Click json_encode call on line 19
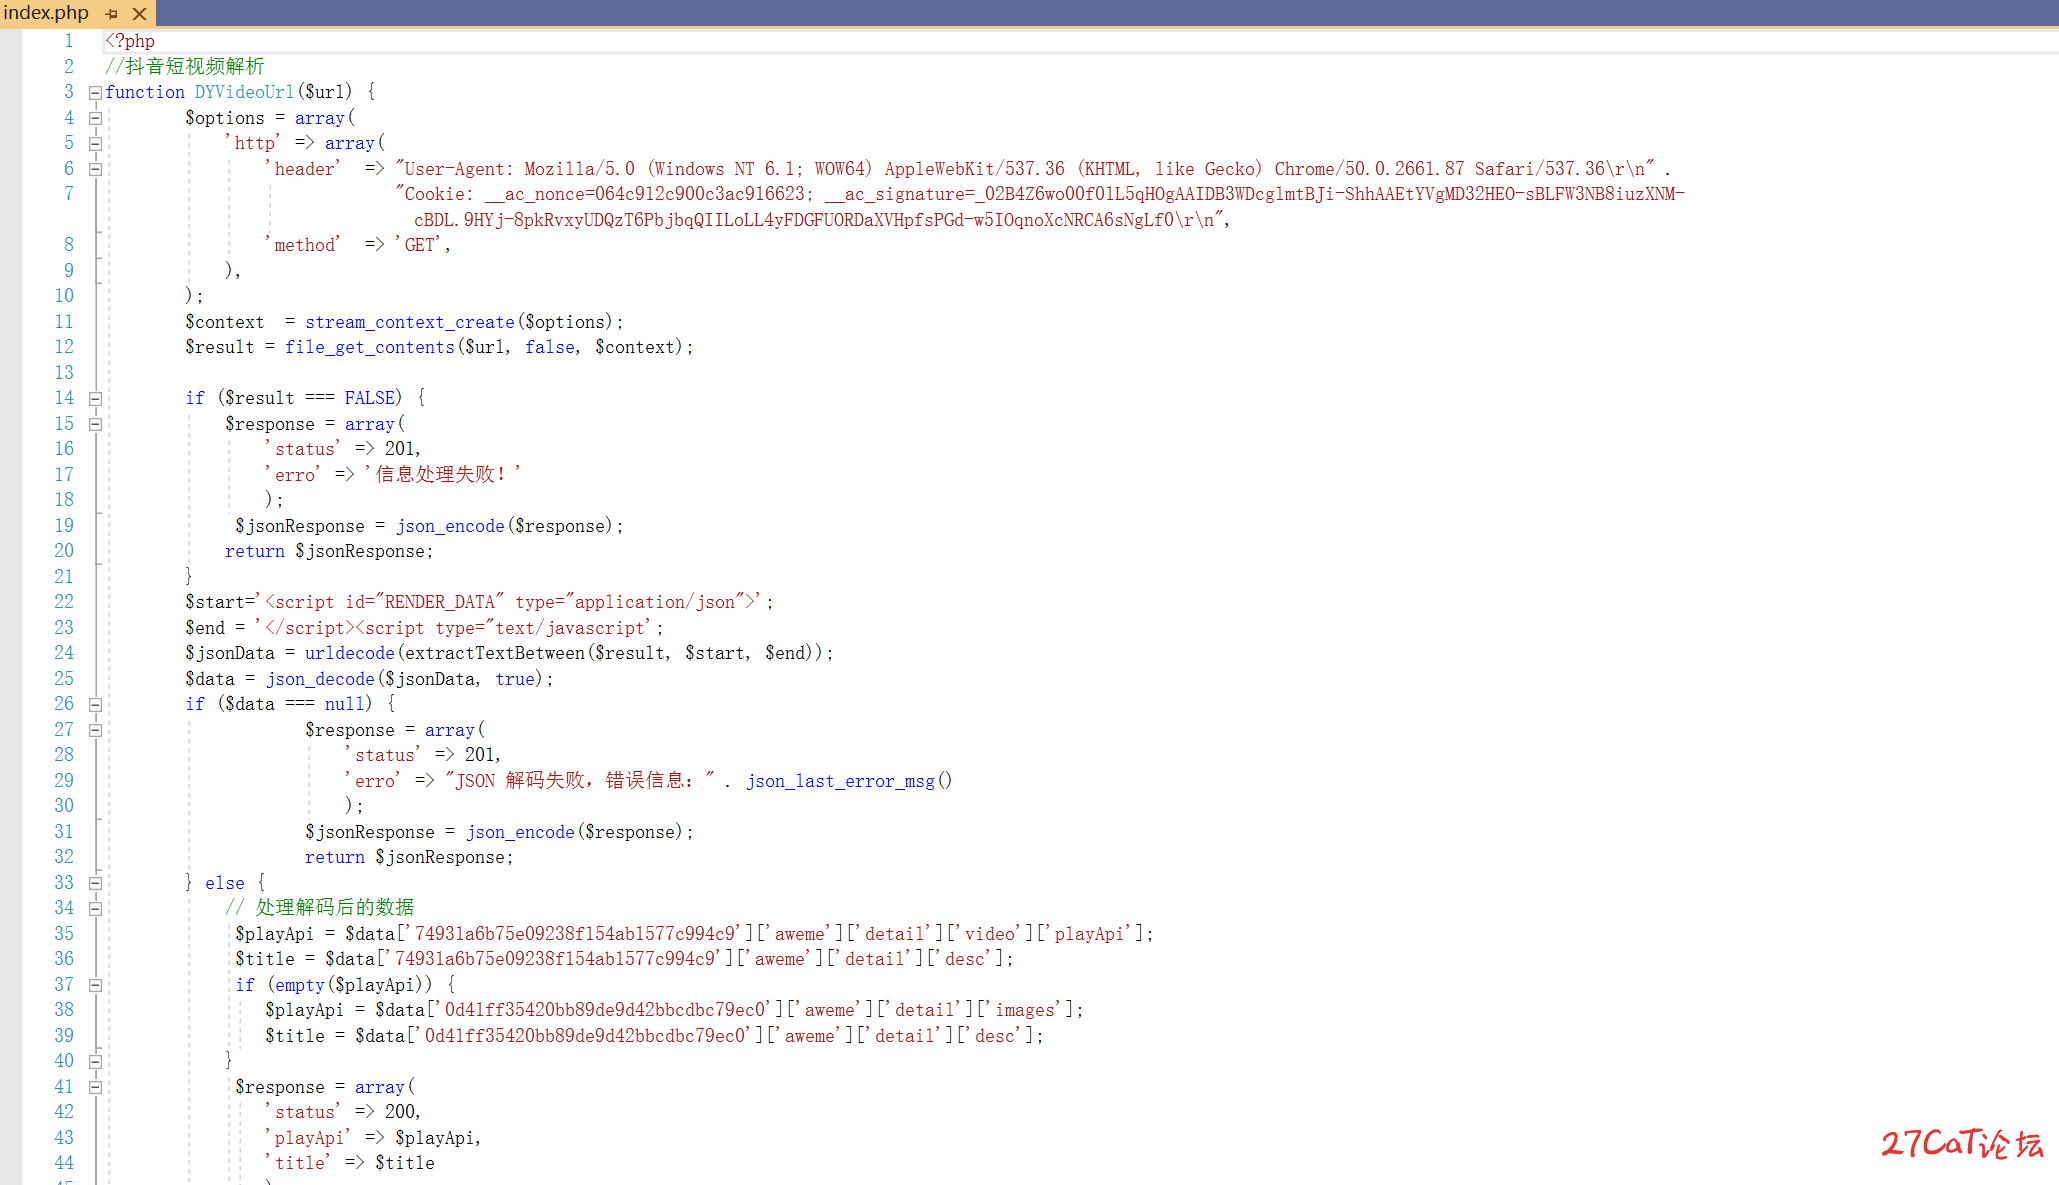 [x=450, y=526]
